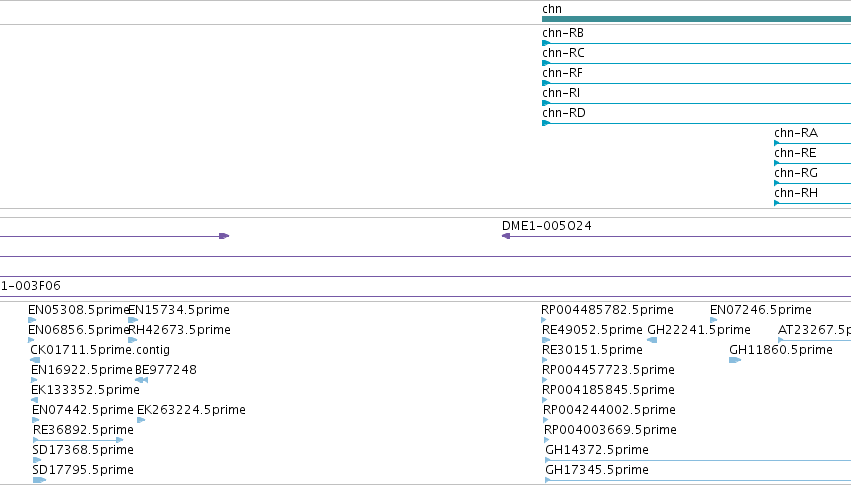Select the chn-RF transcript
The height and width of the screenshot is (485, 851).
click(x=562, y=73)
